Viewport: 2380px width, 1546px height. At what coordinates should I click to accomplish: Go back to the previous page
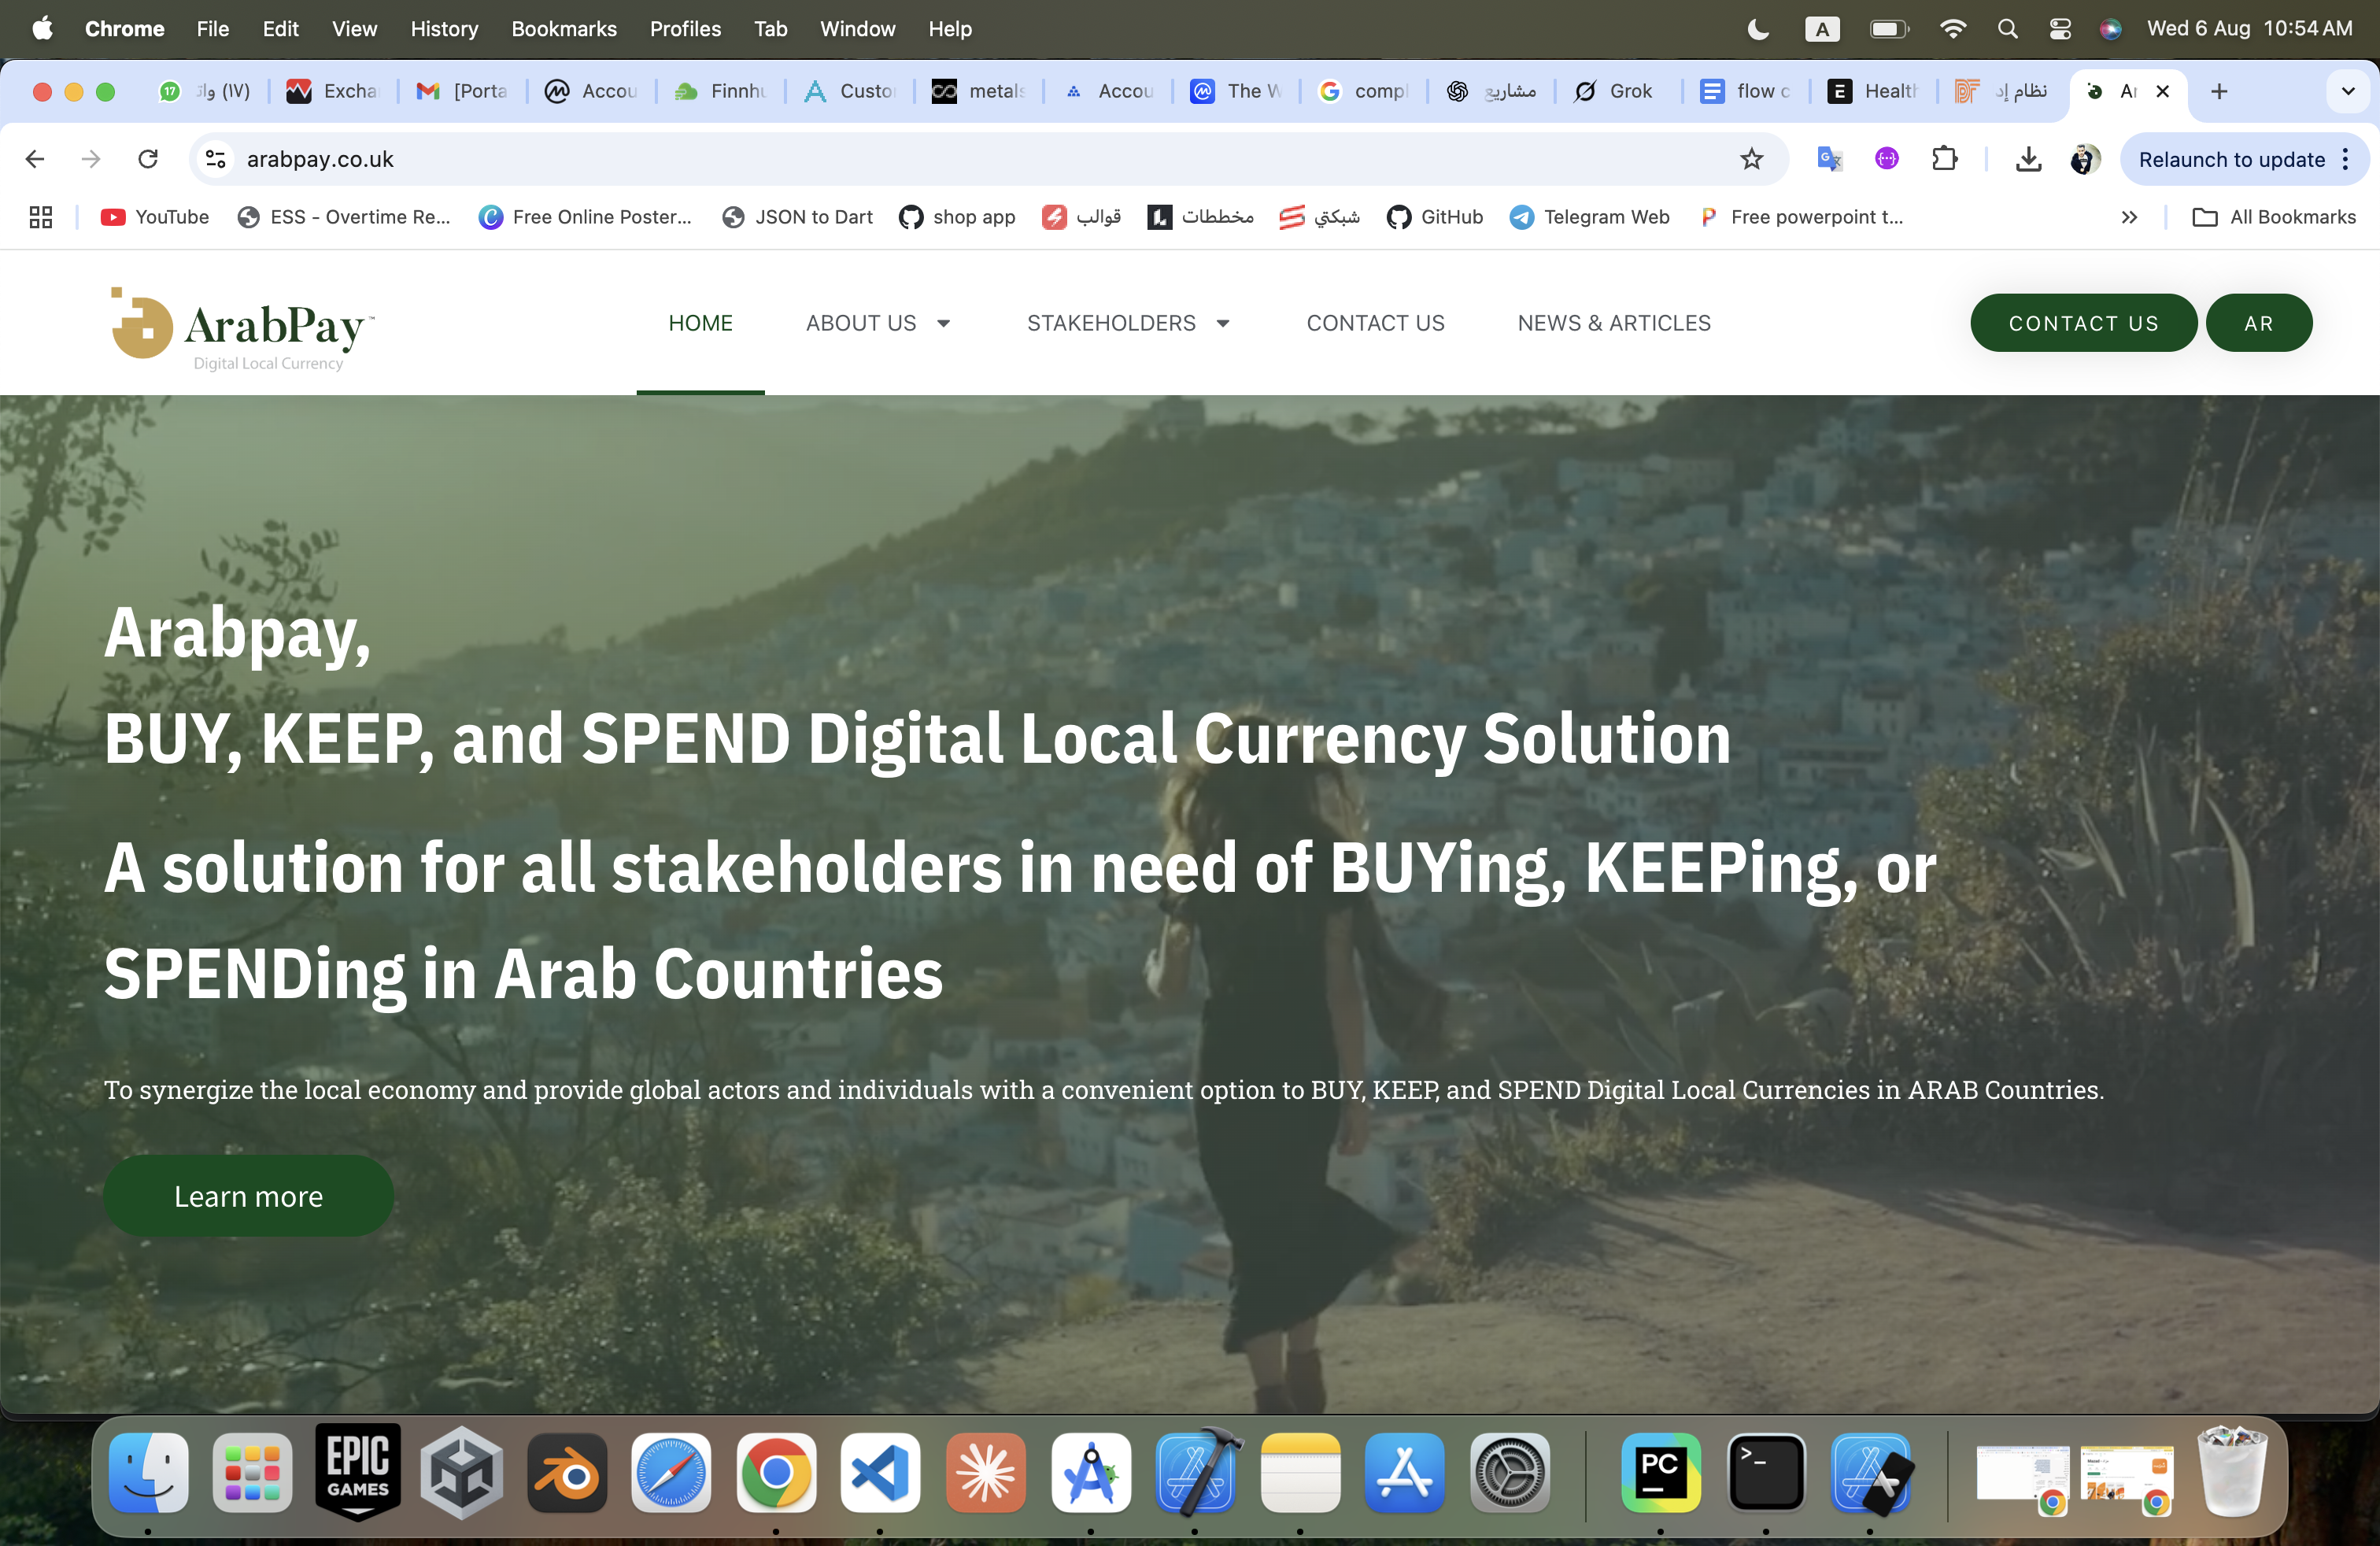click(x=35, y=159)
